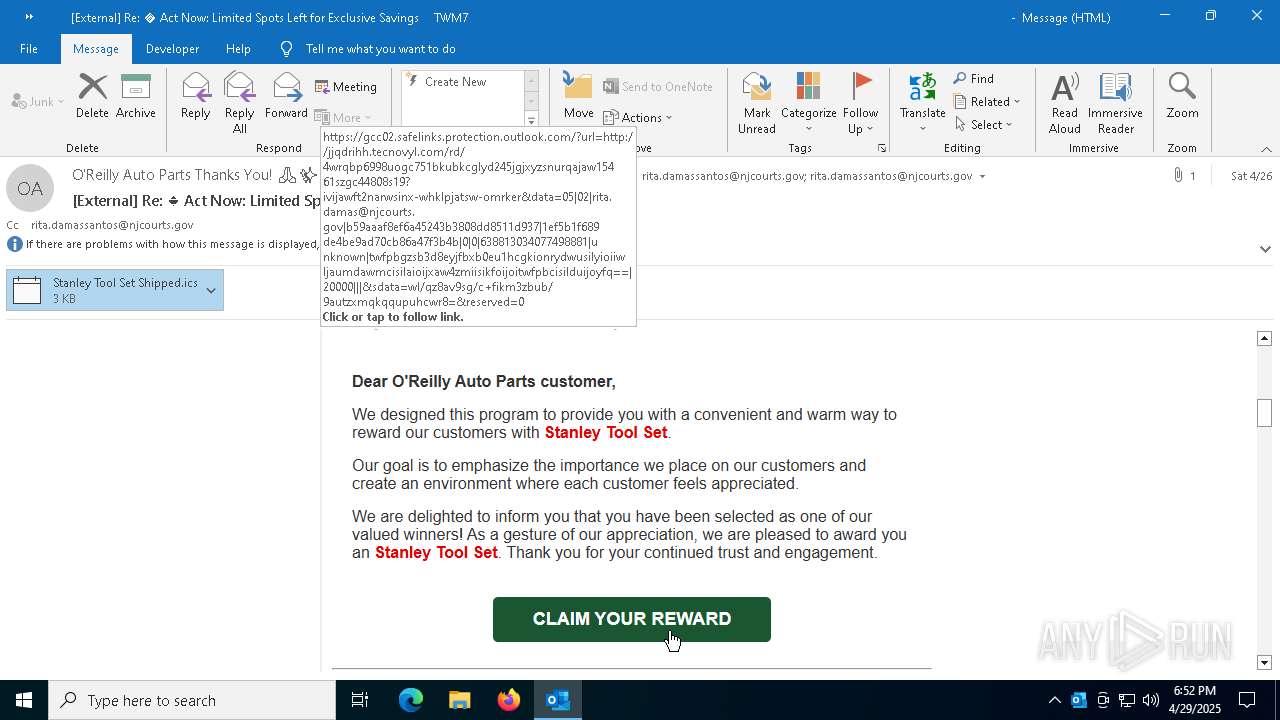Image resolution: width=1280 pixels, height=720 pixels.
Task: Open the Follow Up flag menu
Action: (860, 103)
